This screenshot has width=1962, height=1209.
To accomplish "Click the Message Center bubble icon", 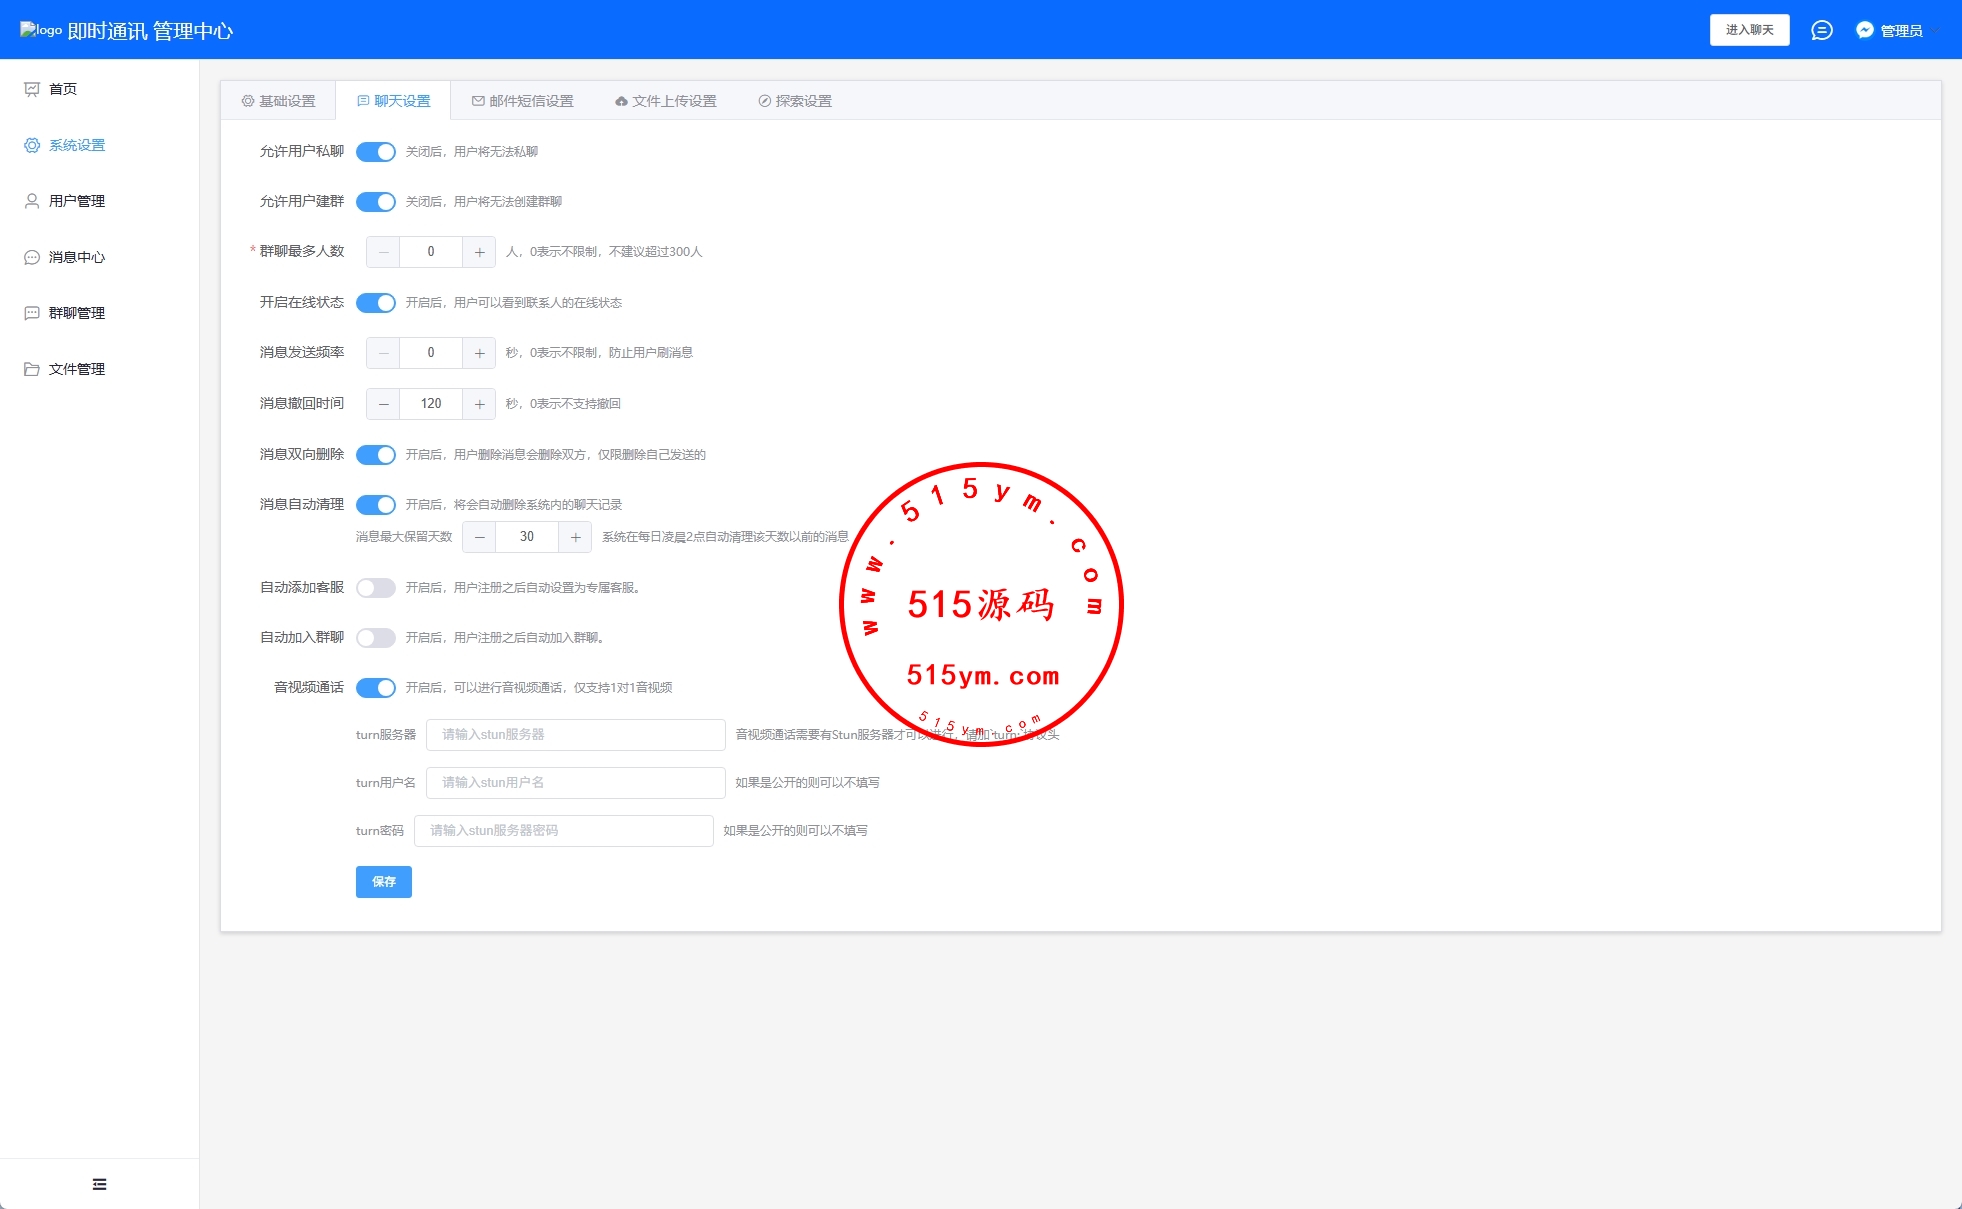I will tap(32, 257).
